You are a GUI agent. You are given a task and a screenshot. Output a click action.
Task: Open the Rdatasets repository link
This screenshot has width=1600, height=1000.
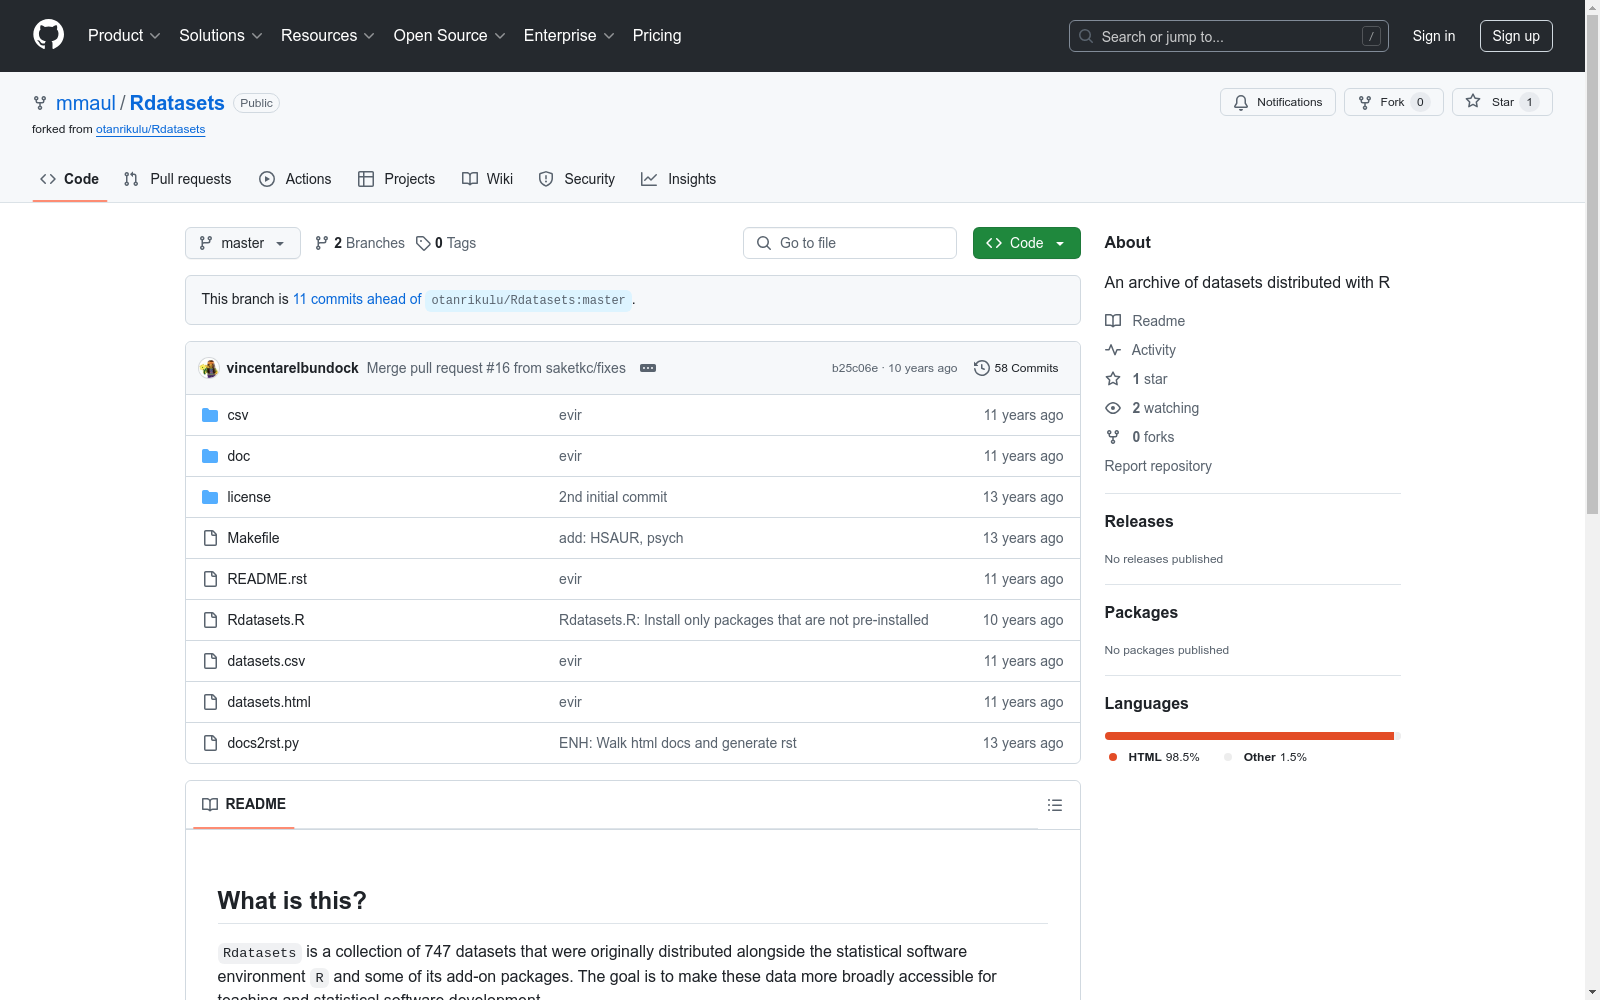point(177,103)
